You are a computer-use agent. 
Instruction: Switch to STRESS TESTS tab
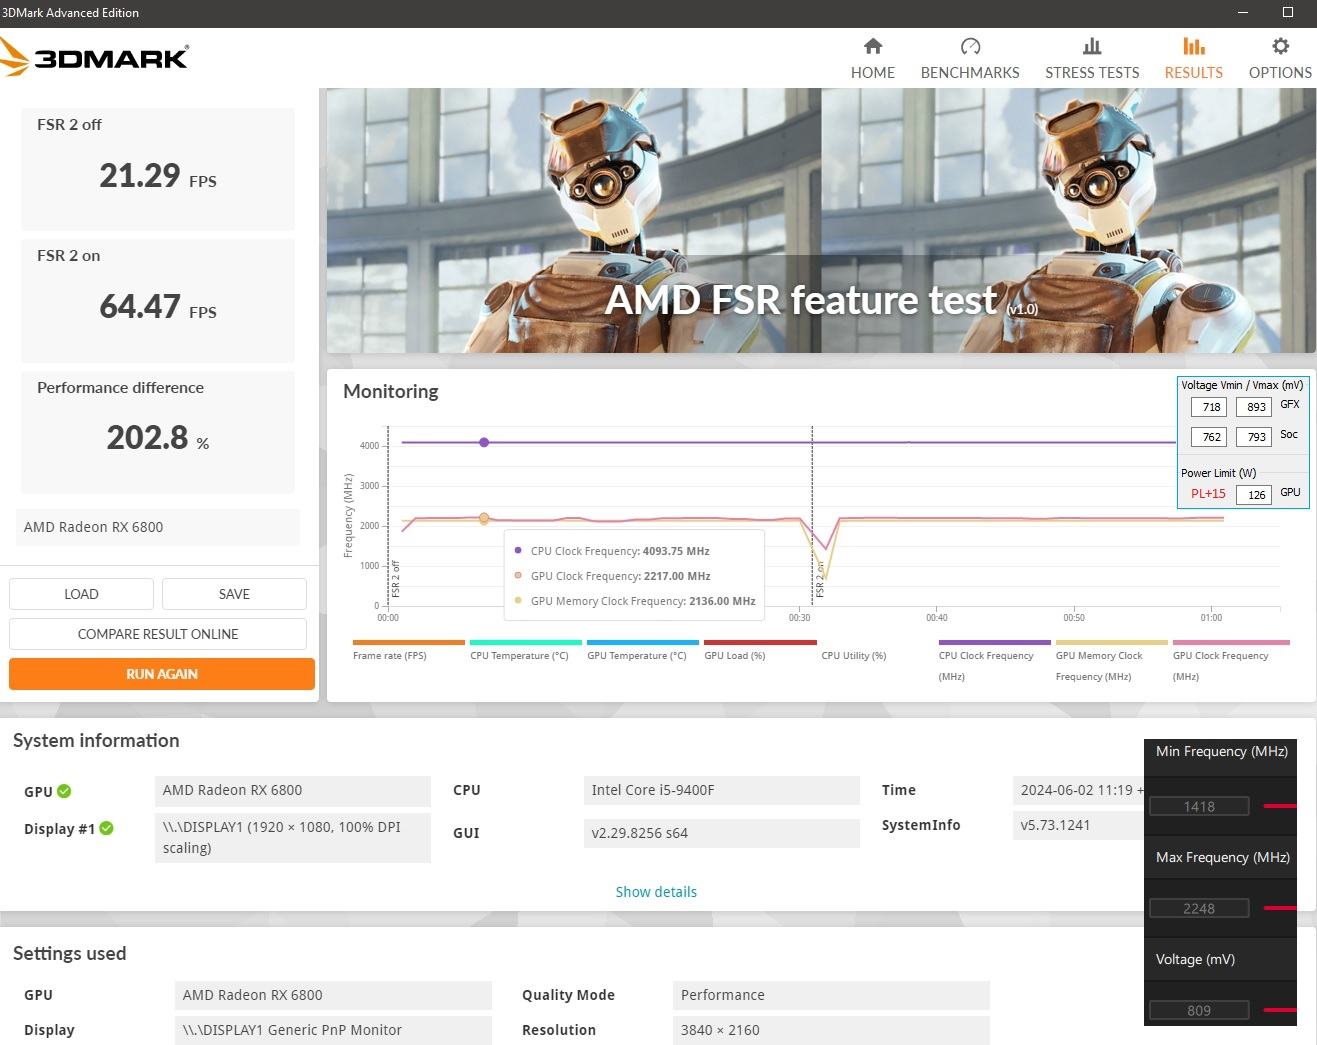[x=1092, y=59]
